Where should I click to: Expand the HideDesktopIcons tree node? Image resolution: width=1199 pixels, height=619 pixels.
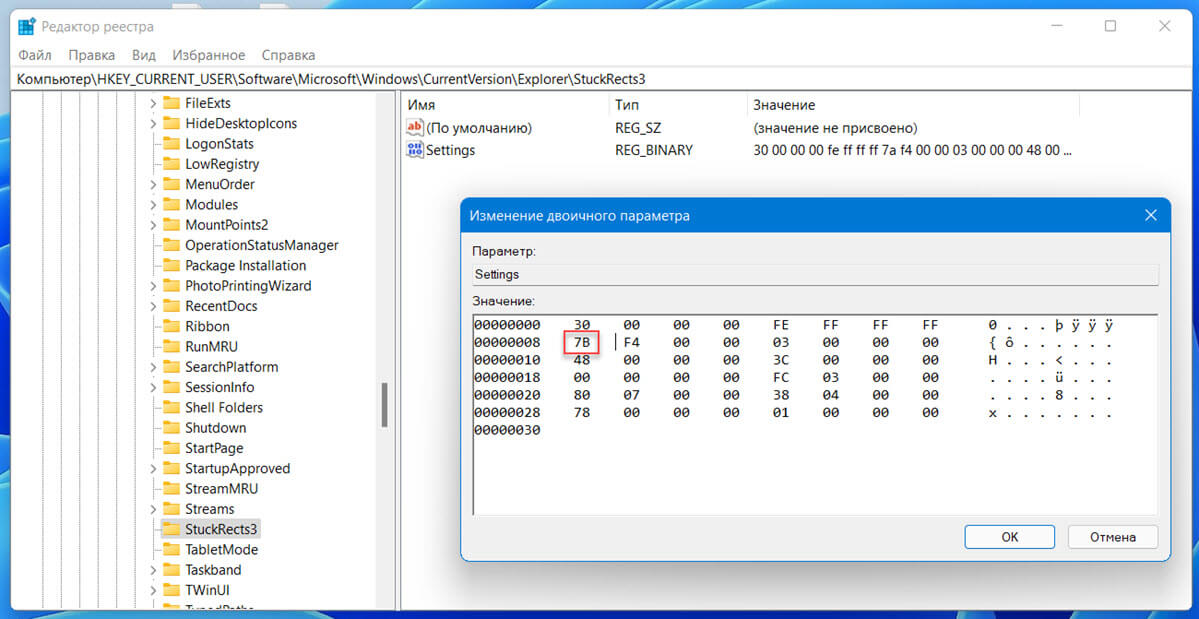[x=153, y=123]
